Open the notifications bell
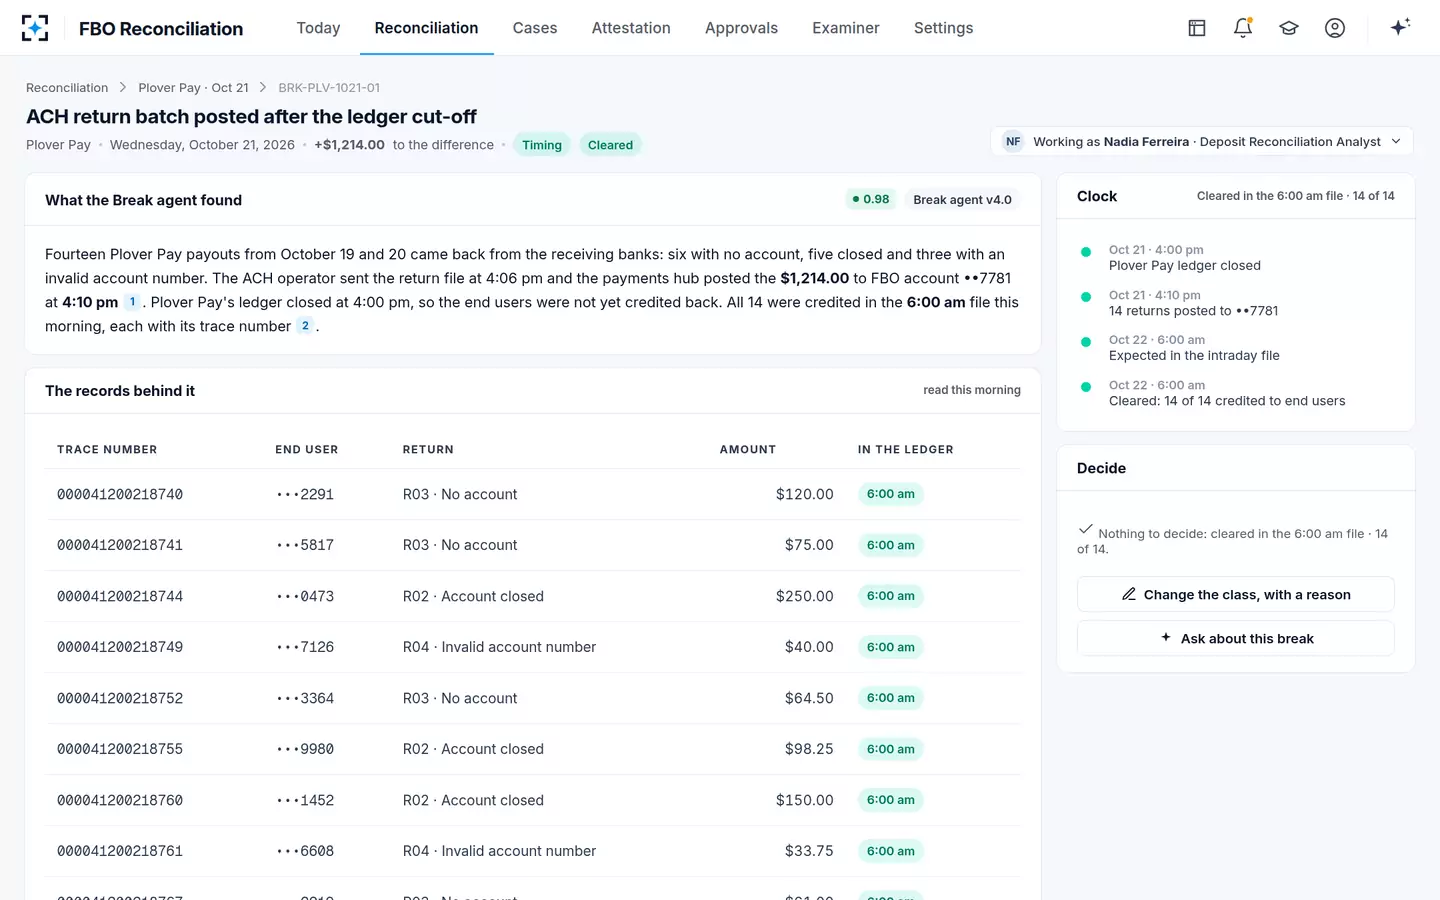Viewport: 1440px width, 900px height. 1243,28
